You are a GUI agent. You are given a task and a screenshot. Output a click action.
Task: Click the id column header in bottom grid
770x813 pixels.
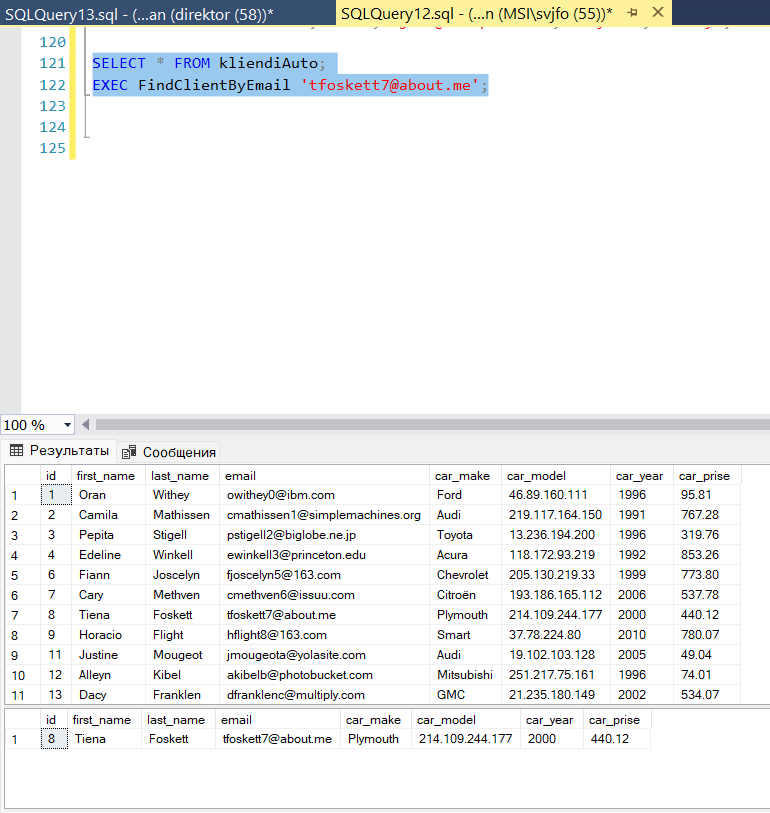54,720
